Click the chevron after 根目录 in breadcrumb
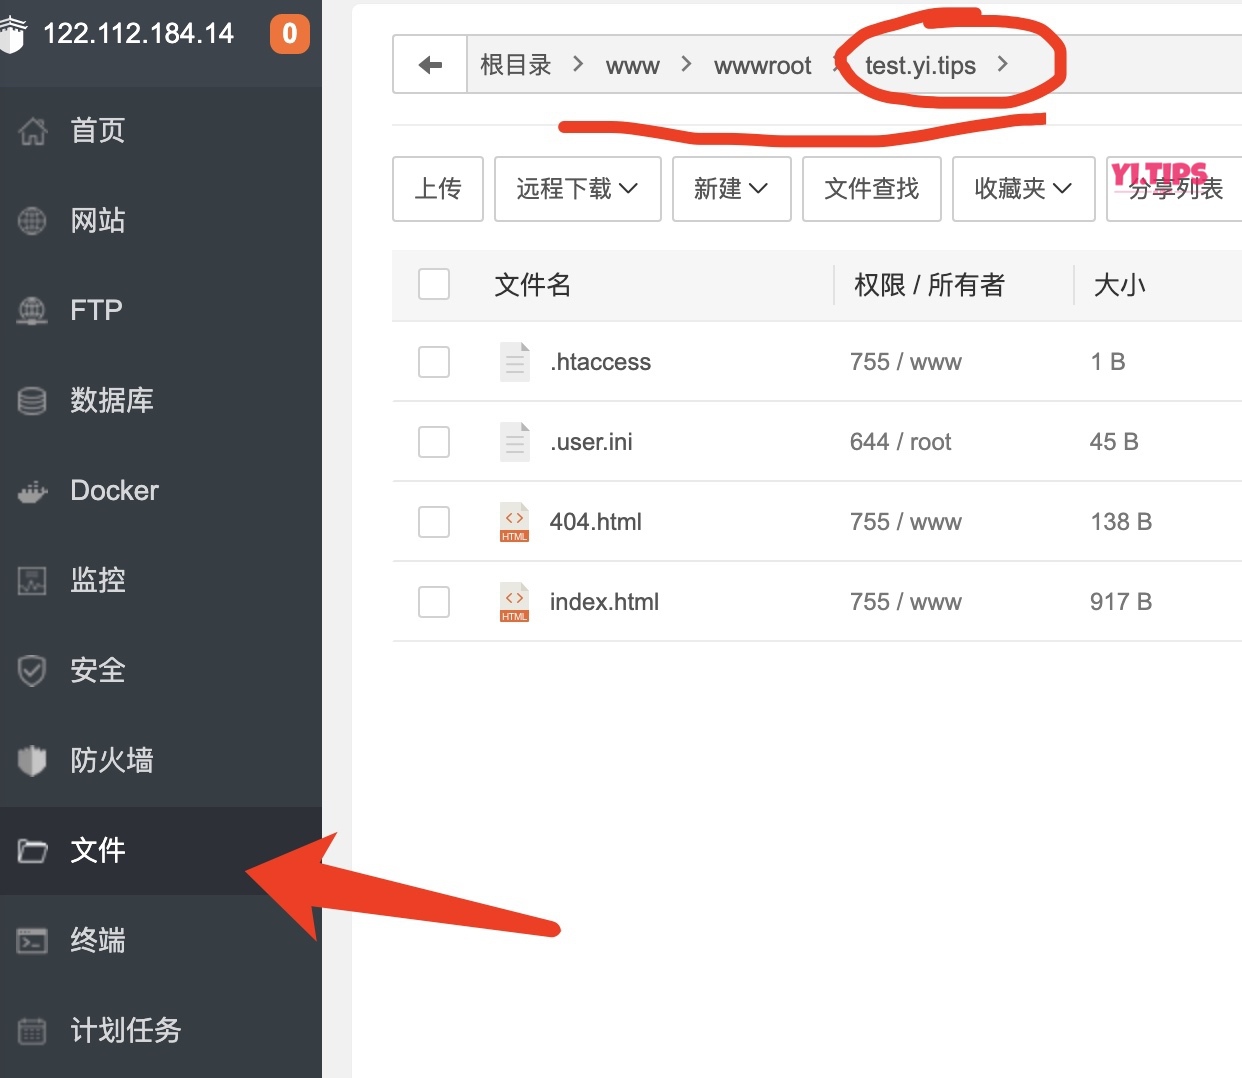 coord(578,64)
